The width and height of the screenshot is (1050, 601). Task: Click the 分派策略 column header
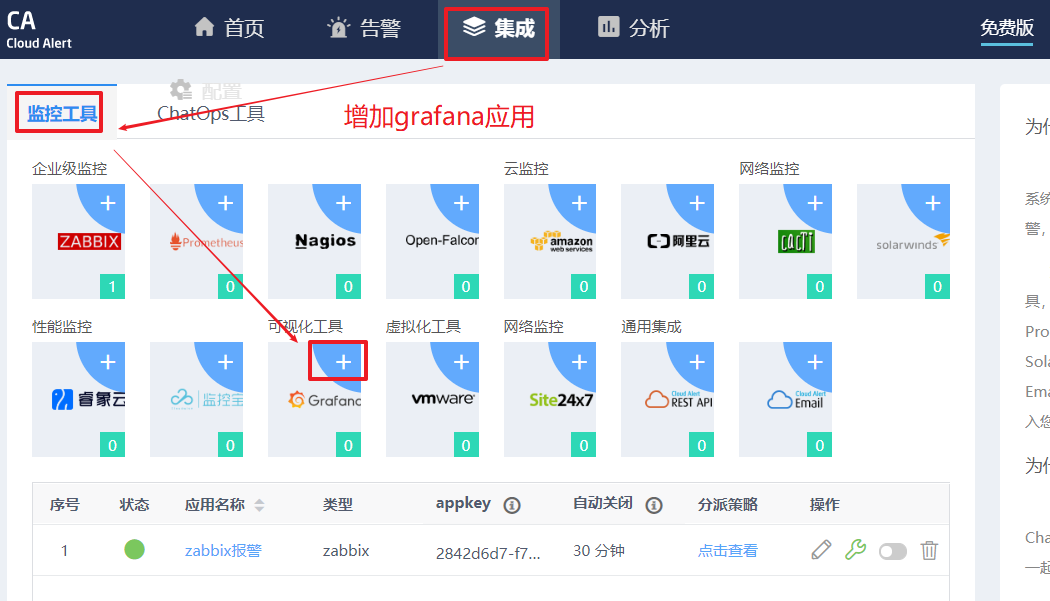728,505
